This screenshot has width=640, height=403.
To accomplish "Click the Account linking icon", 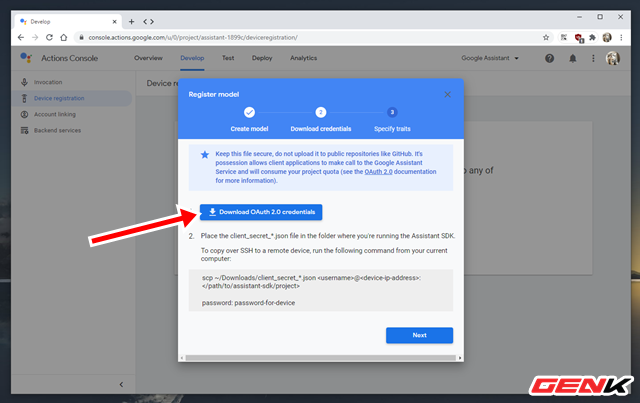I will tap(24, 114).
